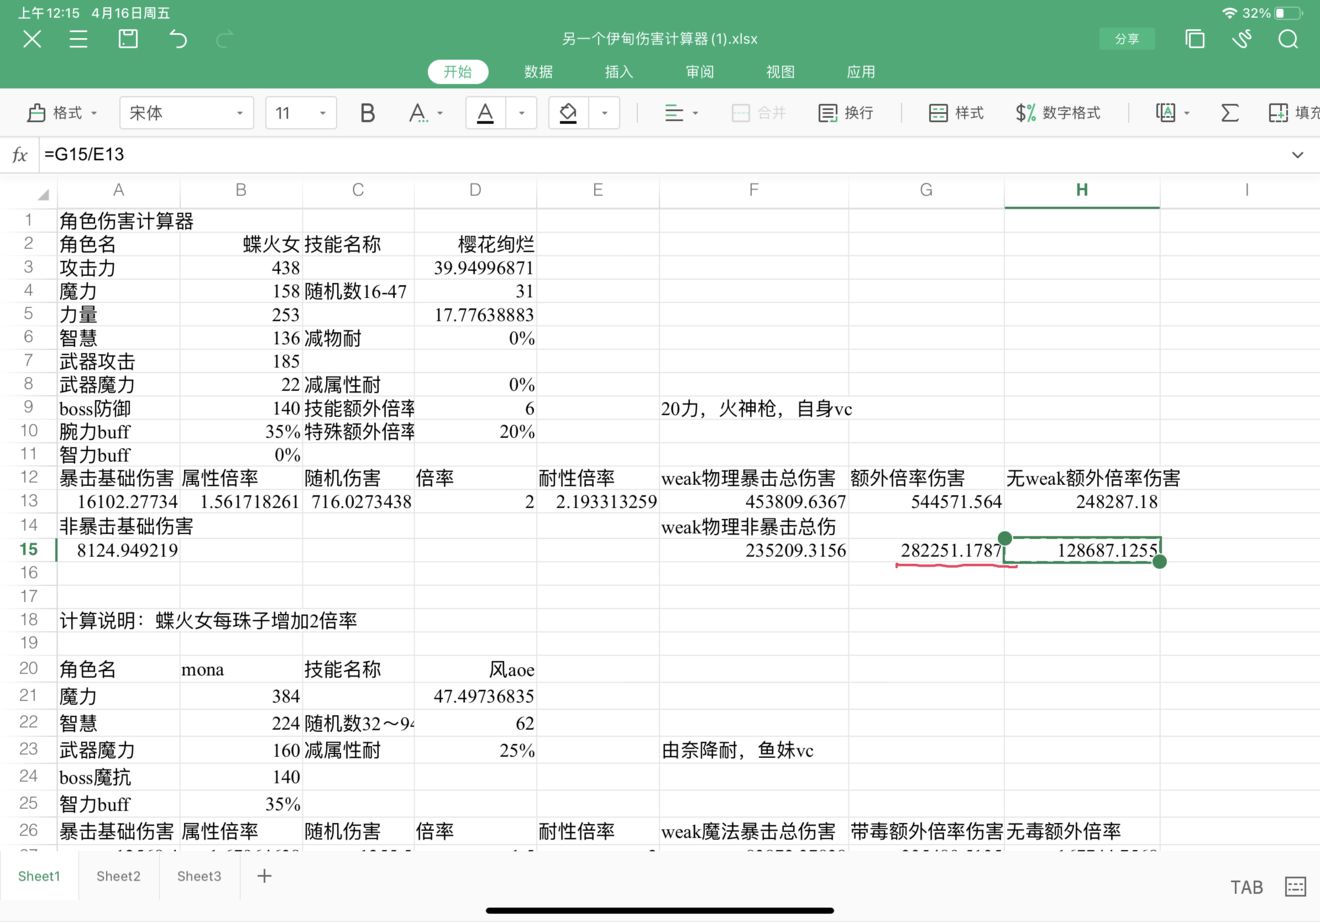The image size is (1320, 922).
Task: Open the search magnifier icon
Action: 1288,39
